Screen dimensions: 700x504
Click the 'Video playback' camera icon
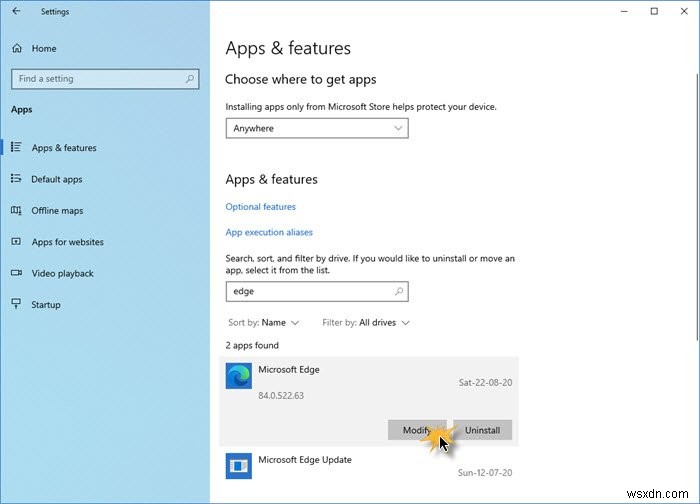coord(16,273)
